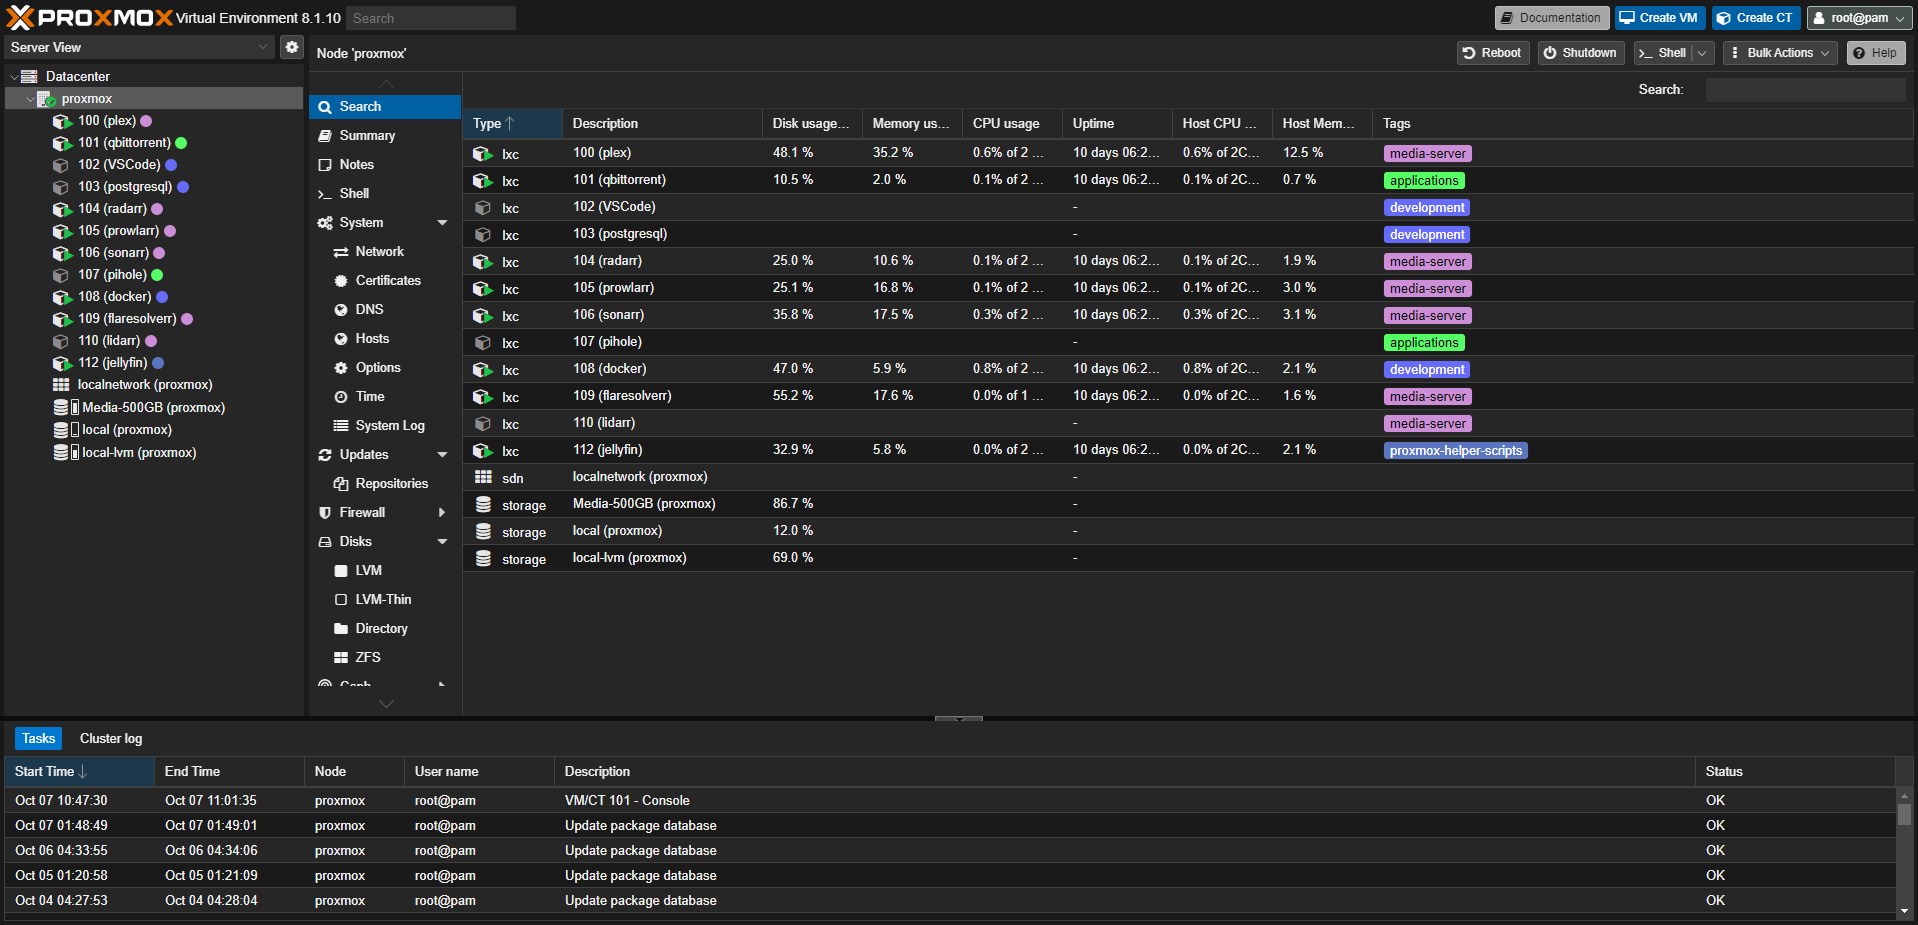Sort tasks by Start Time column header
Viewport: 1918px width, 925px height.
[x=79, y=772]
